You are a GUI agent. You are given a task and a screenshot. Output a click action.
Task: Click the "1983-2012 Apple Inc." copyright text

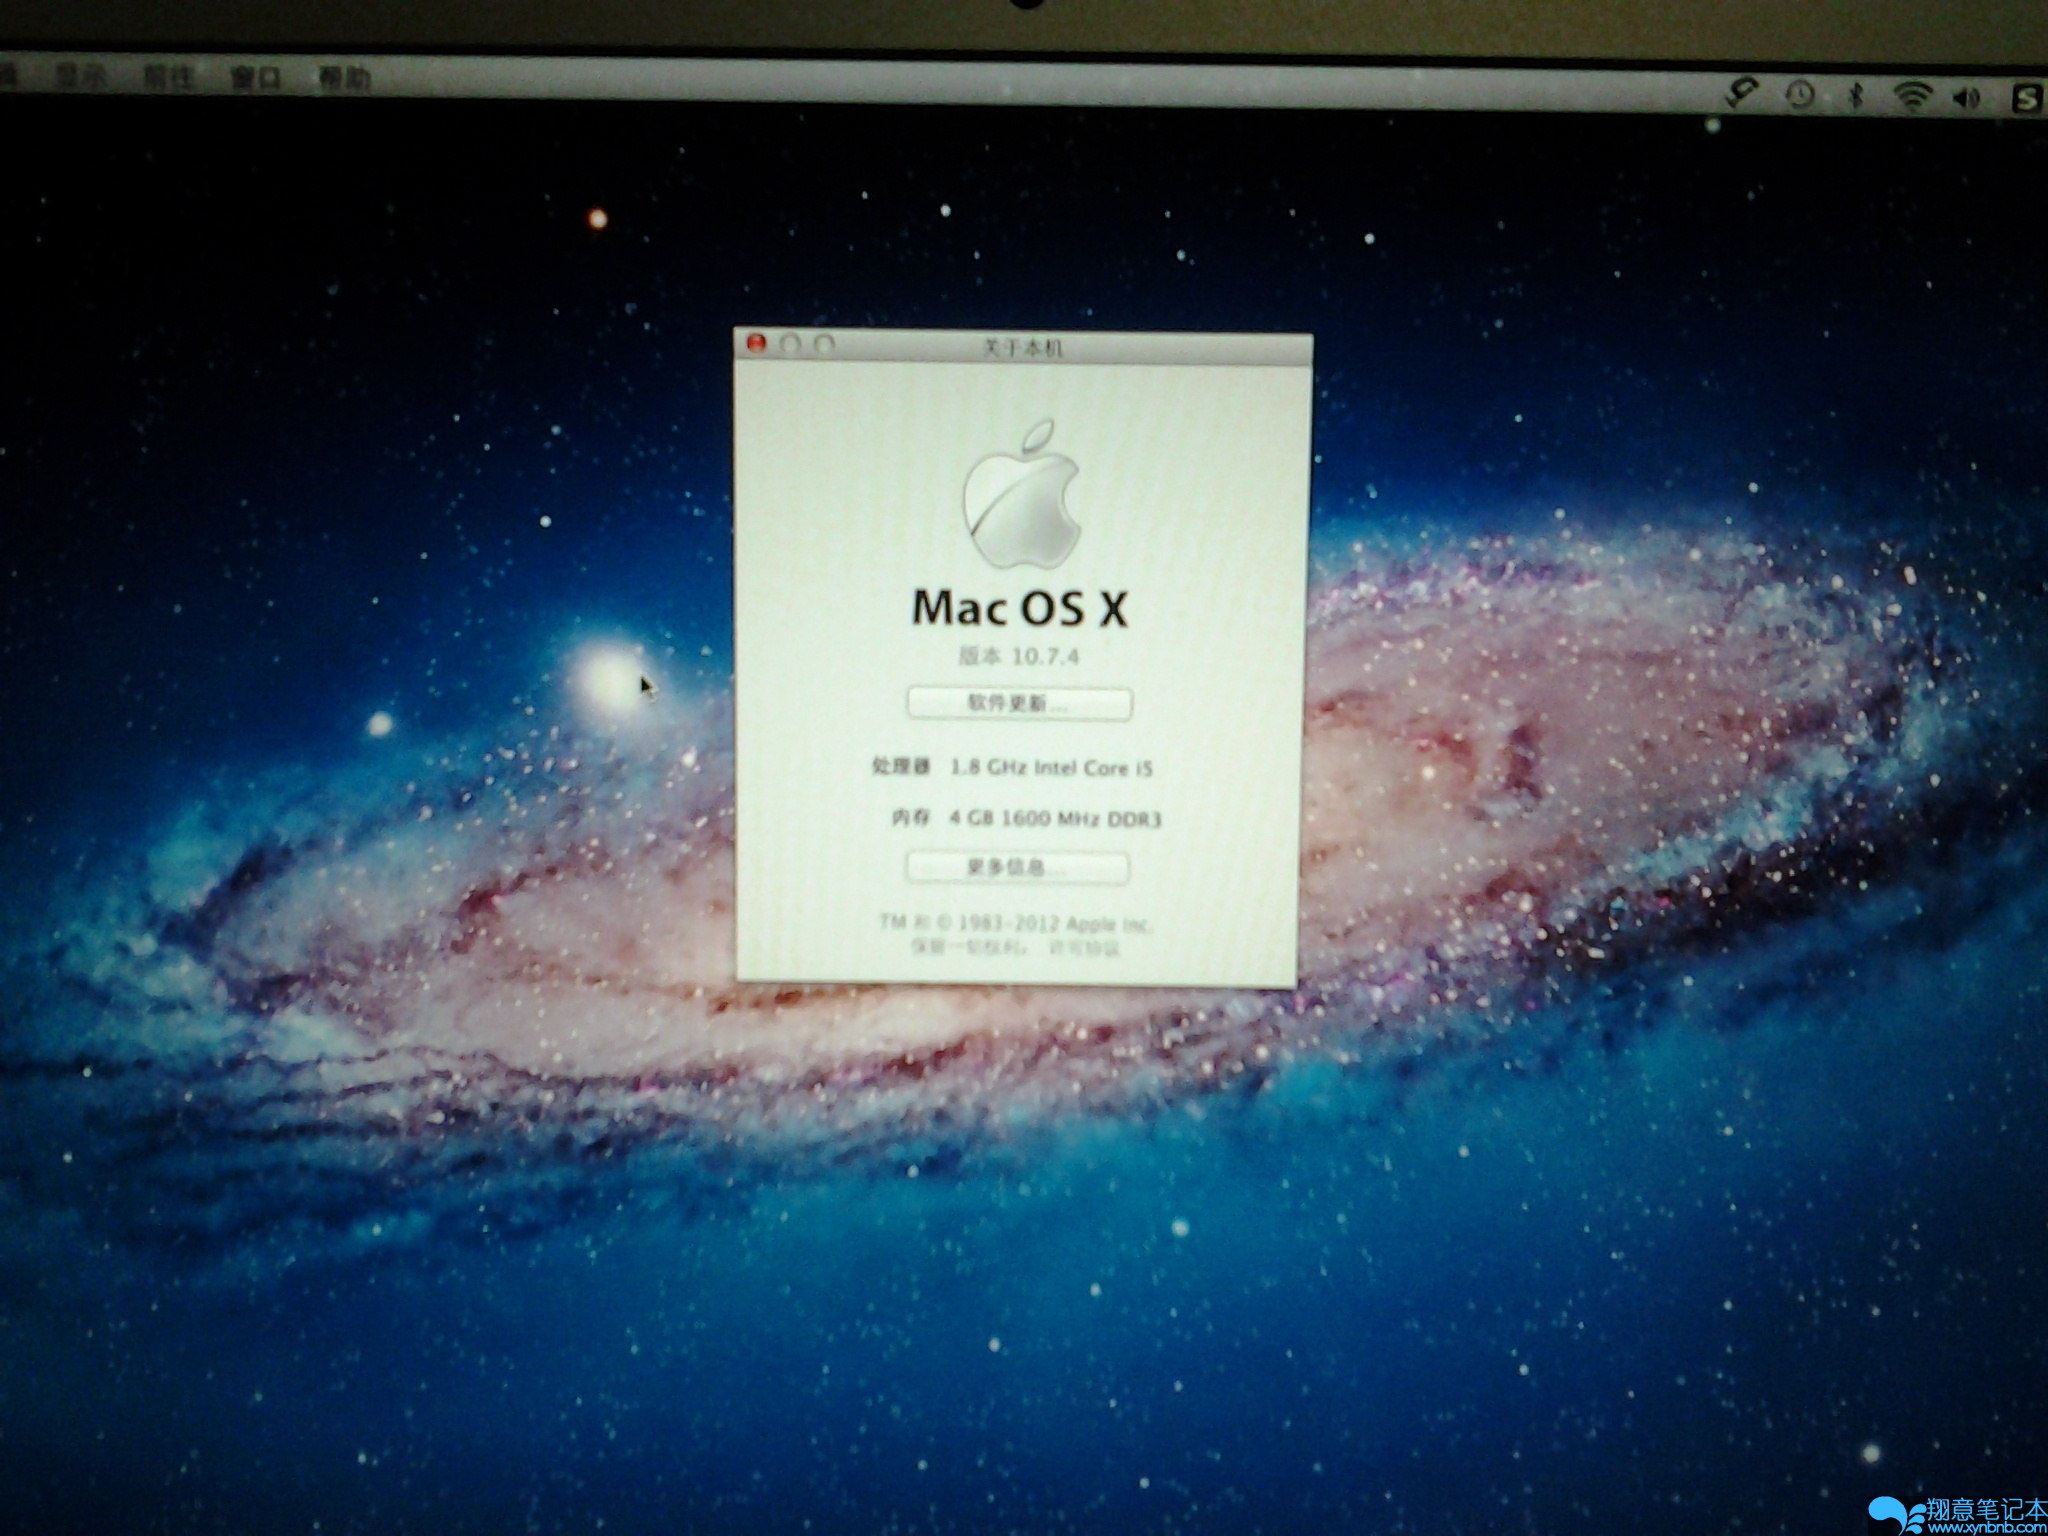pos(1054,923)
